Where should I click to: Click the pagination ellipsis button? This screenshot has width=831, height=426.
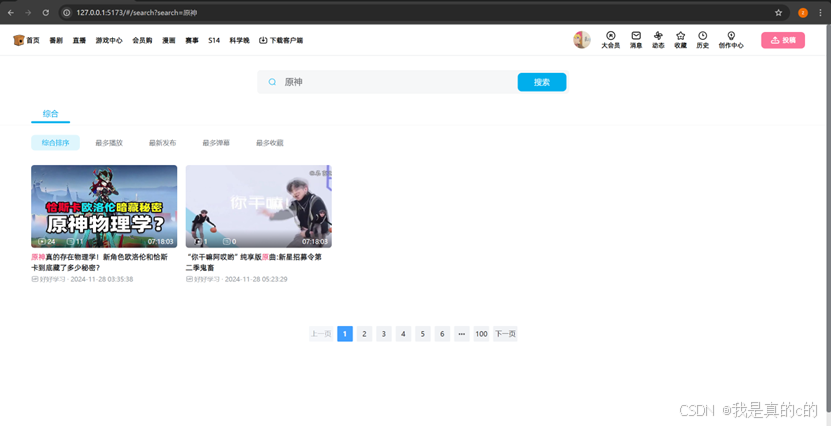click(x=462, y=334)
